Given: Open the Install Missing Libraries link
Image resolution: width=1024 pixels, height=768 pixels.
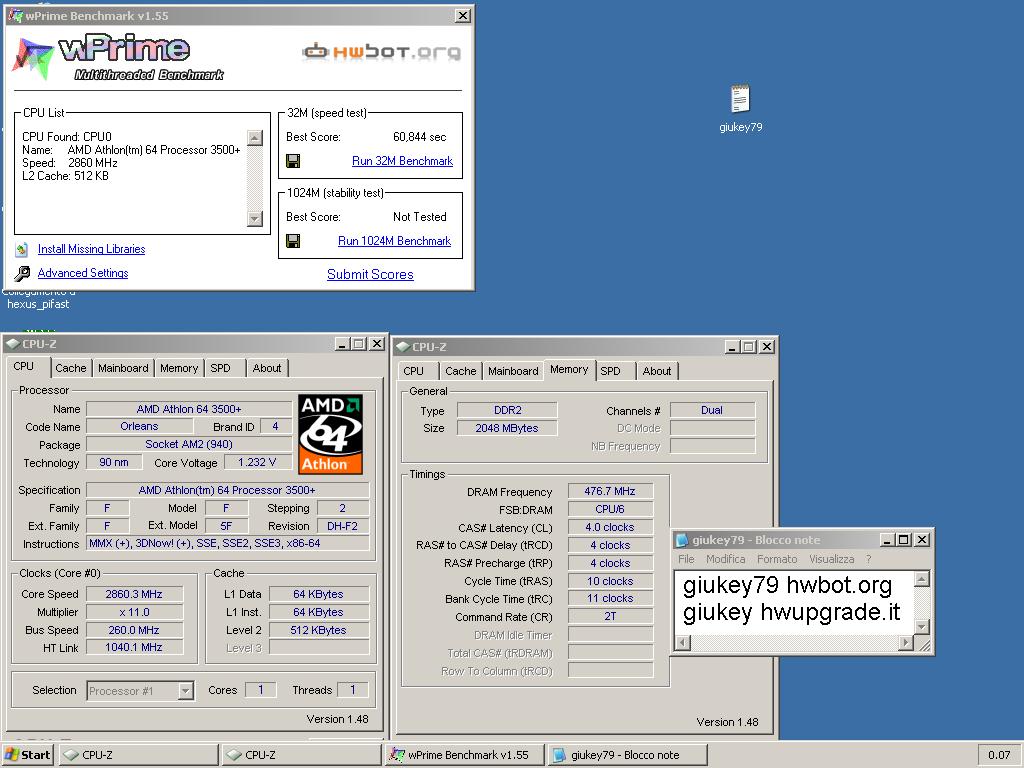Looking at the screenshot, I should tap(91, 249).
